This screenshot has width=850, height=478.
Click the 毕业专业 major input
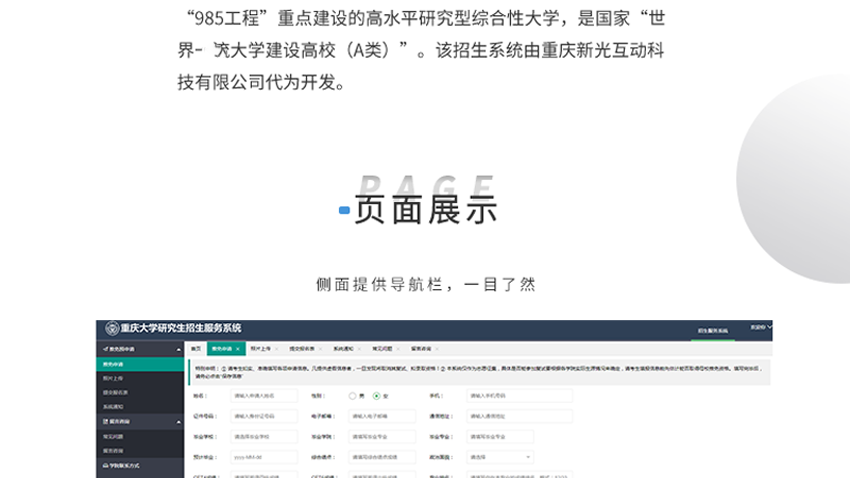(500, 437)
